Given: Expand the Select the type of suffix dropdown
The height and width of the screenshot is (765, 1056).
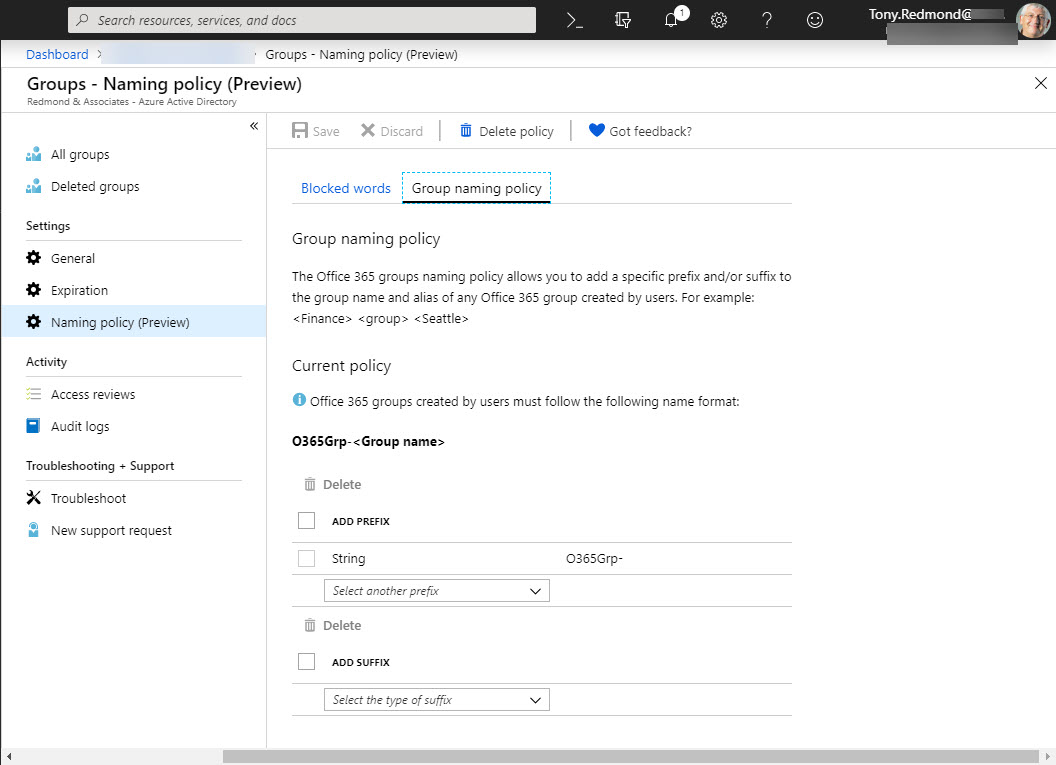Looking at the screenshot, I should (x=436, y=700).
